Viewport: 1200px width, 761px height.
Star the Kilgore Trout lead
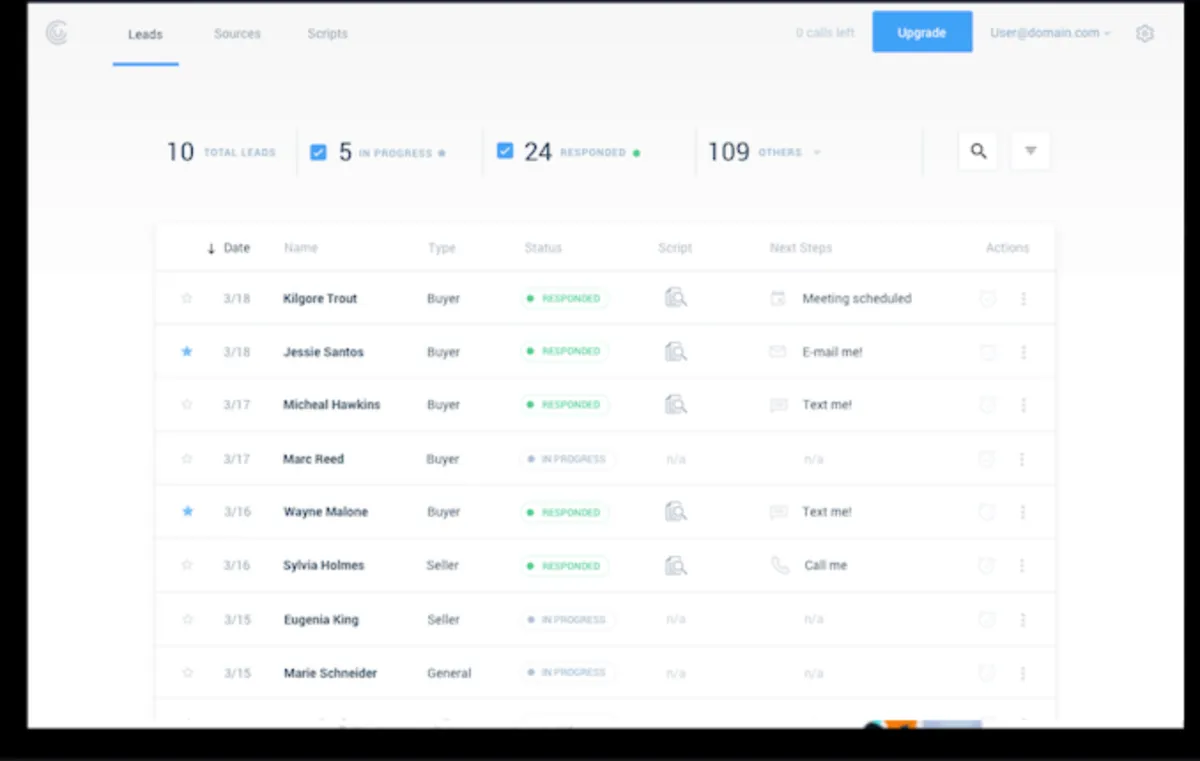[x=186, y=298]
